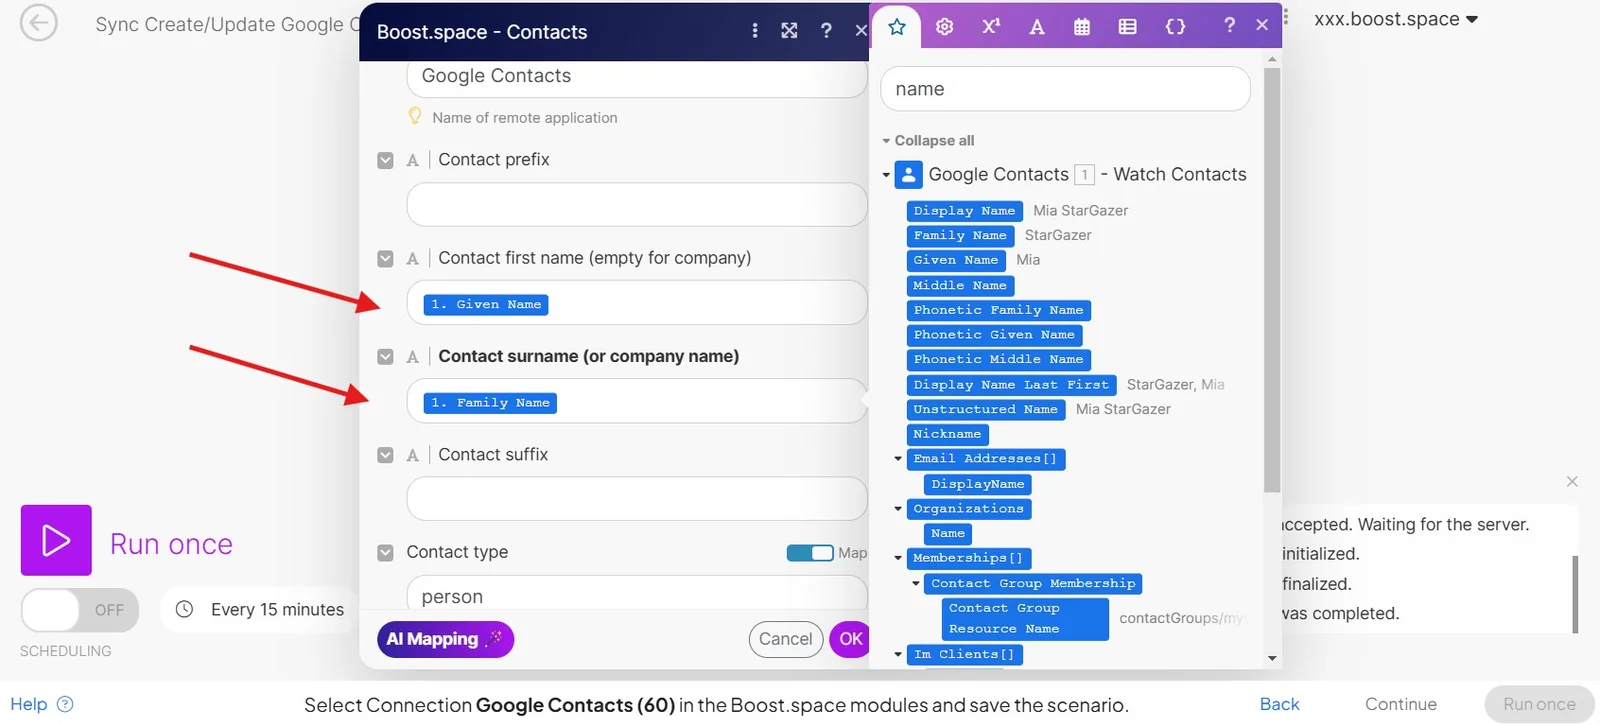Image resolution: width=1600 pixels, height=724 pixels.
Task: Open the starred mapping tab
Action: pos(897,27)
